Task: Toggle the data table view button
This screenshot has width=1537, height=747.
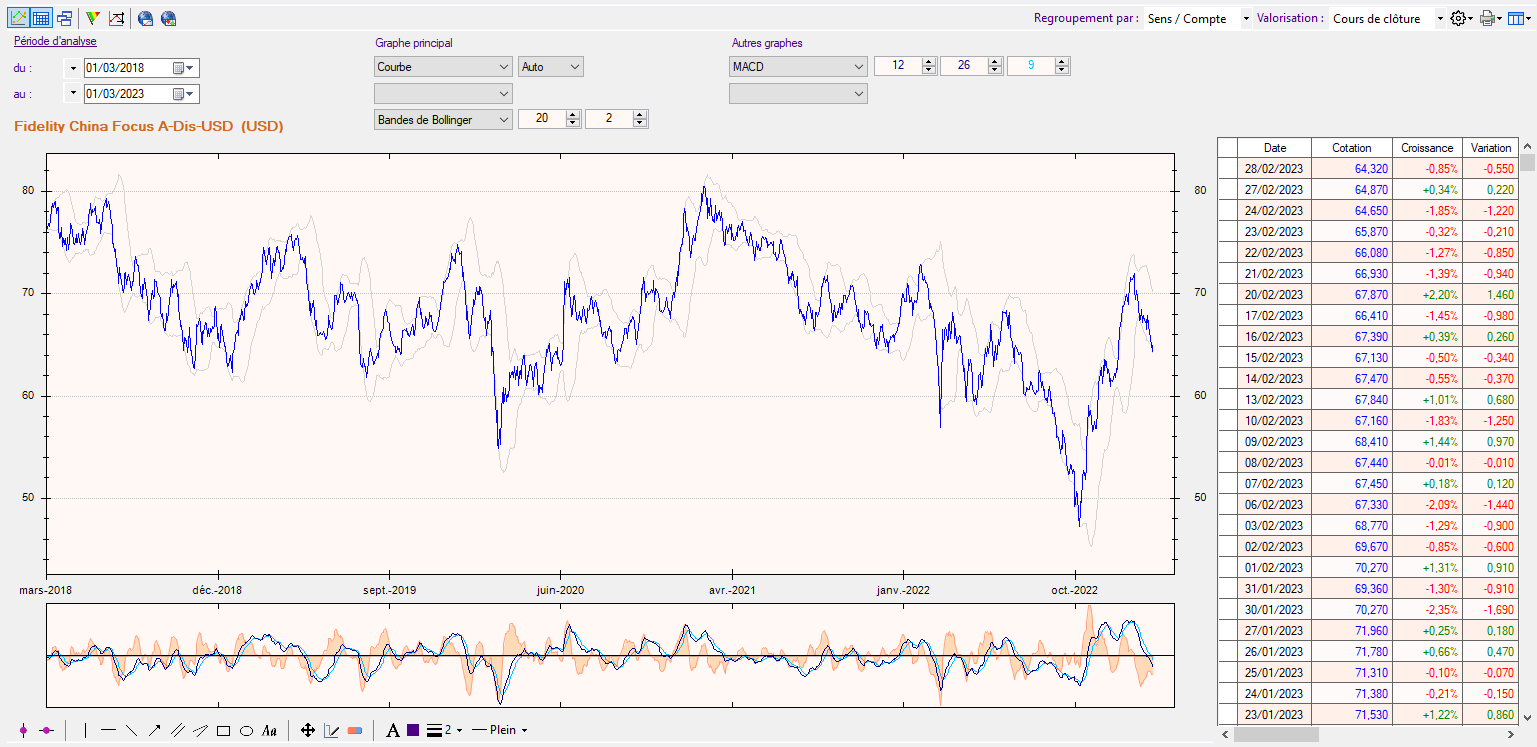Action: 41,18
